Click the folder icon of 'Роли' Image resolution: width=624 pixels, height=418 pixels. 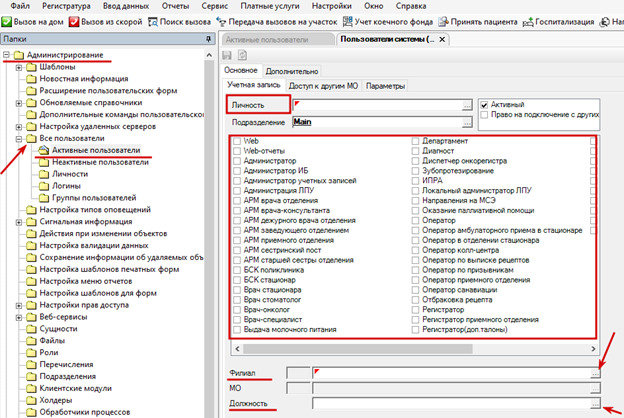coord(31,352)
